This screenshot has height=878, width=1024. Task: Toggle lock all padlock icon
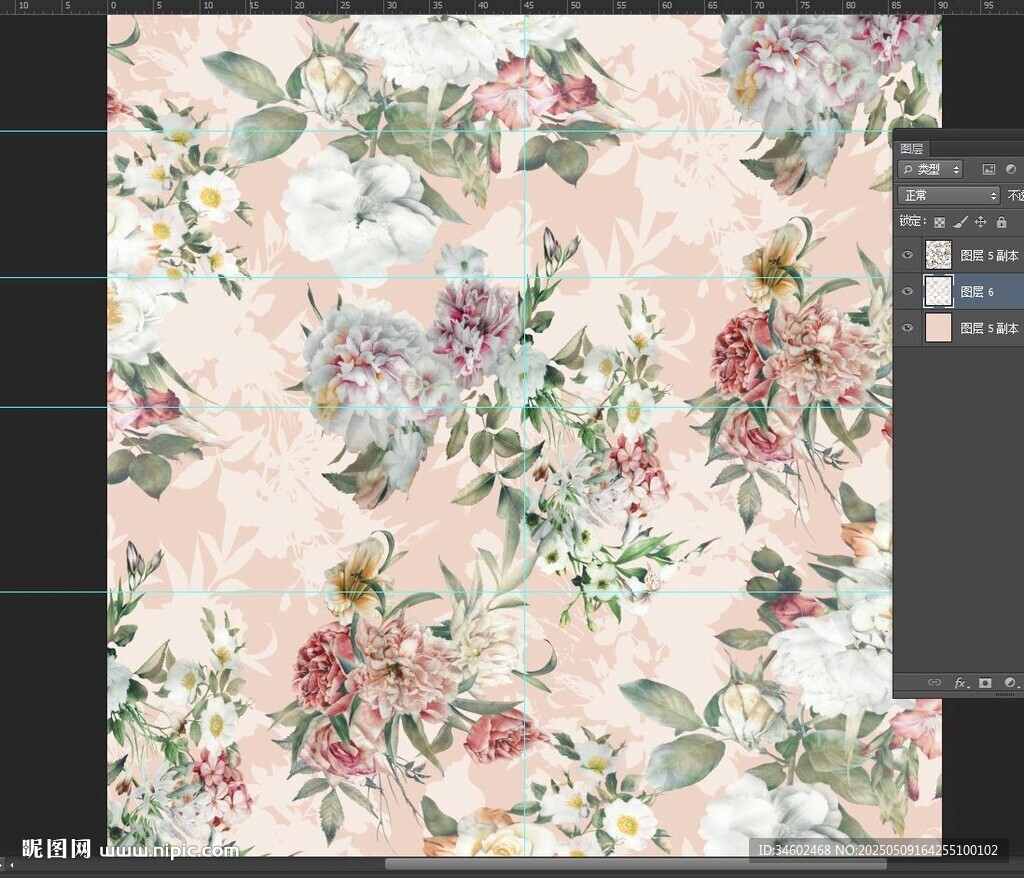pos(1001,222)
